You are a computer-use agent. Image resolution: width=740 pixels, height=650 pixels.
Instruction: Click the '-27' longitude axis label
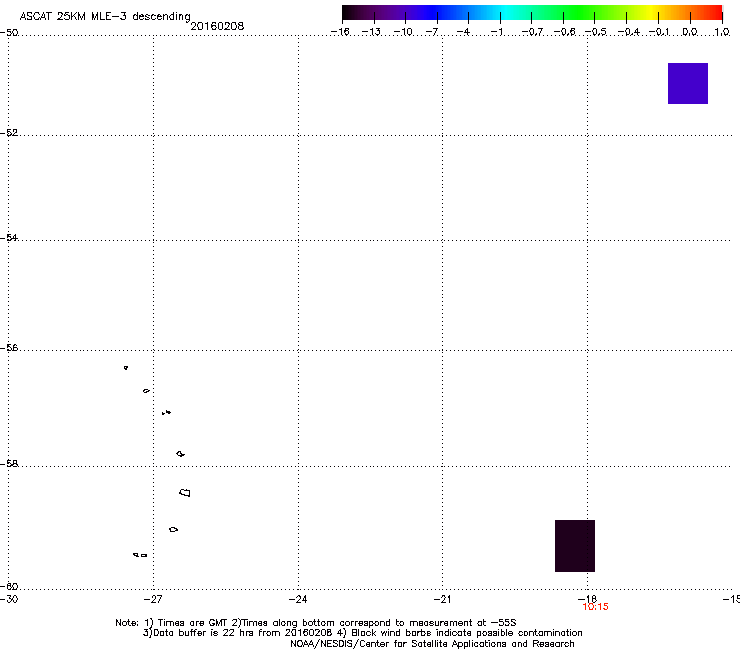point(153,599)
